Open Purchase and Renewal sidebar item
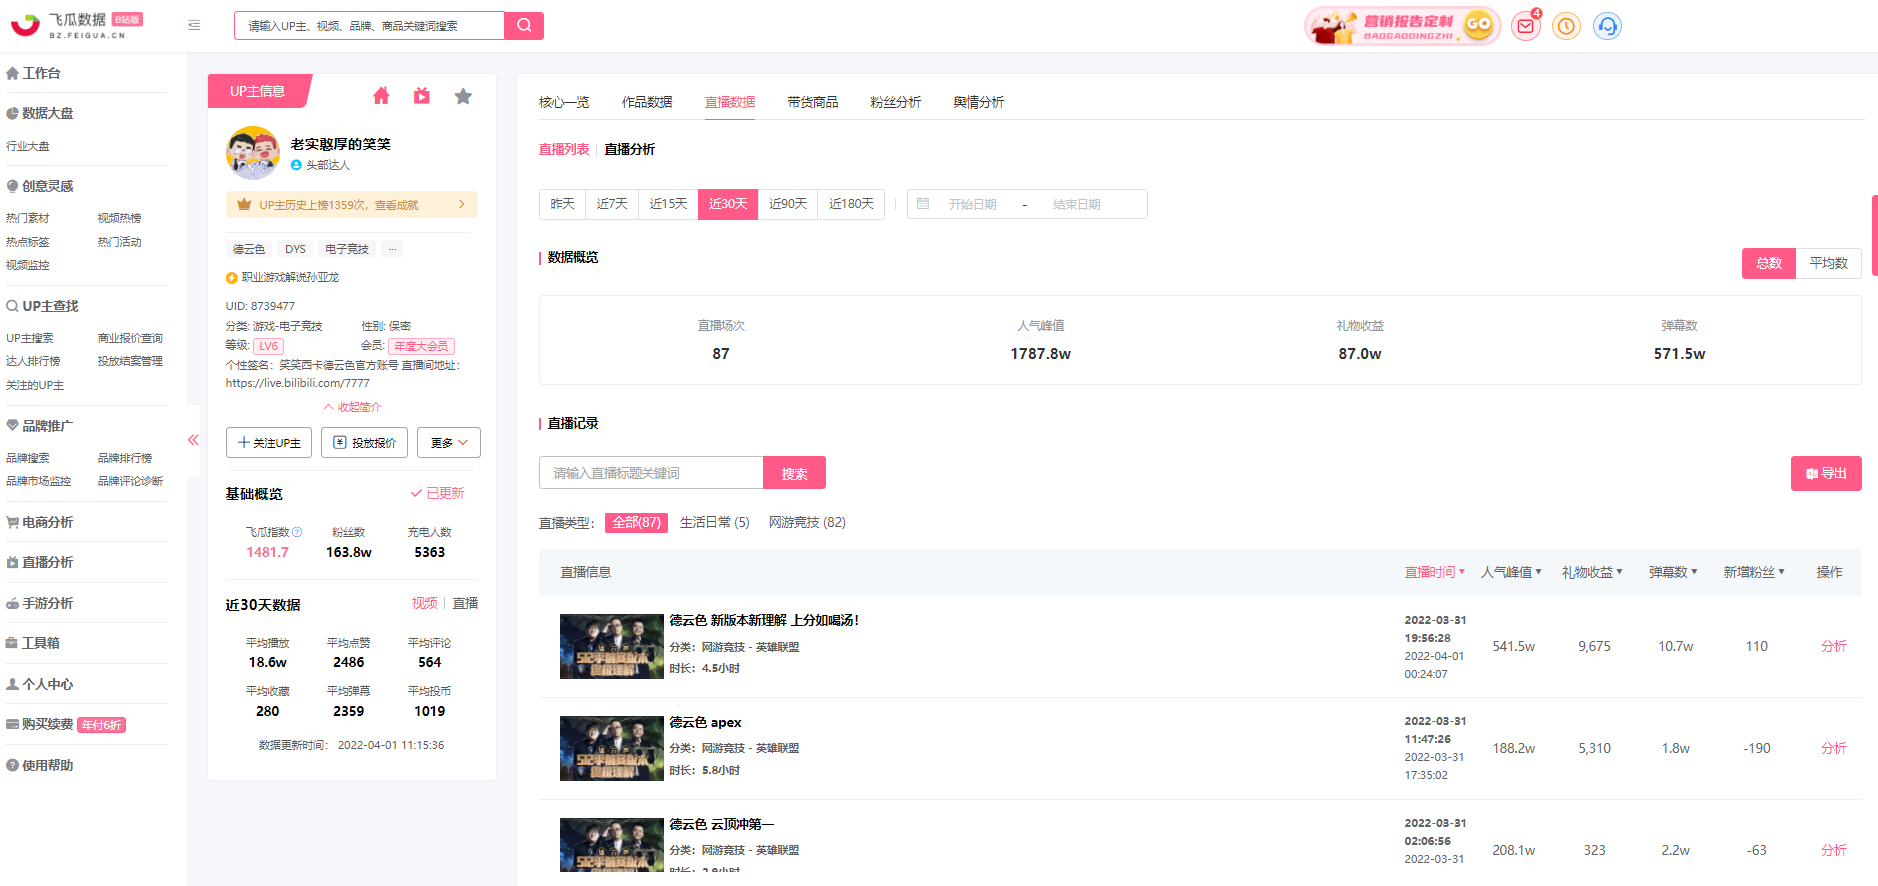This screenshot has height=886, width=1878. click(x=66, y=724)
